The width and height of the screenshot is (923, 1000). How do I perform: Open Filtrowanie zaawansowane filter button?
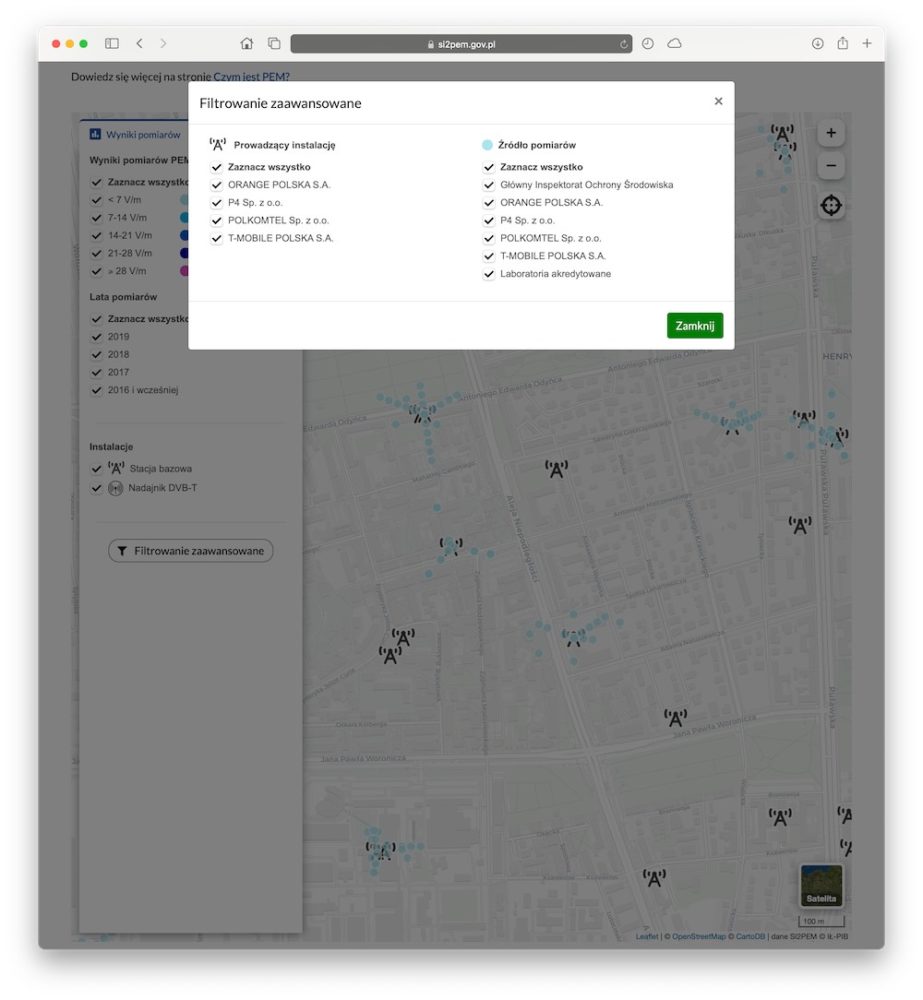191,551
